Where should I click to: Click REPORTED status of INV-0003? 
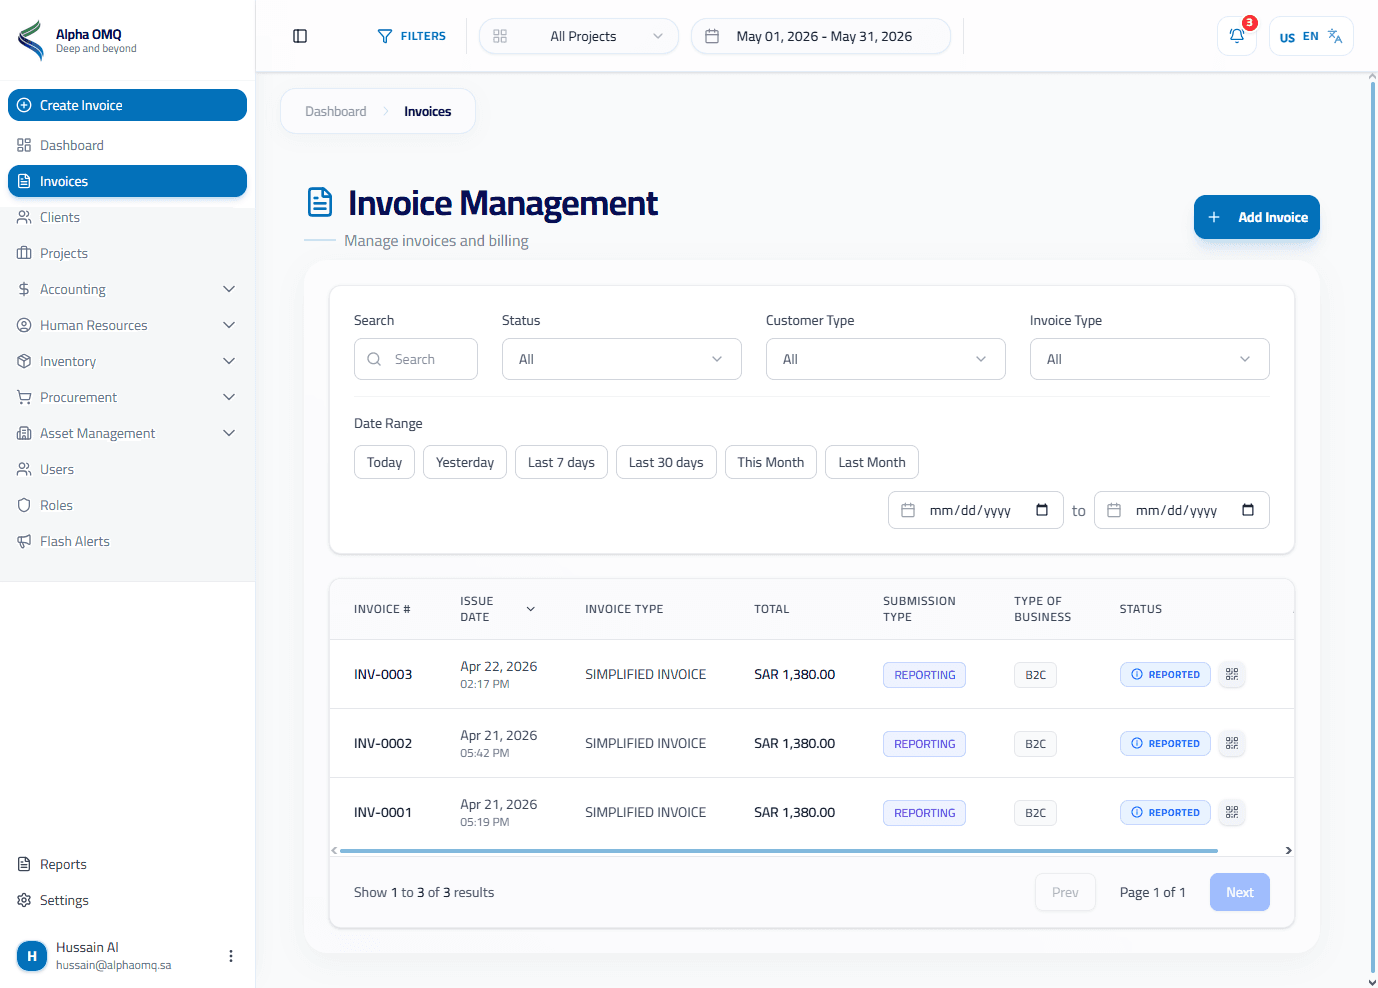pos(1165,674)
